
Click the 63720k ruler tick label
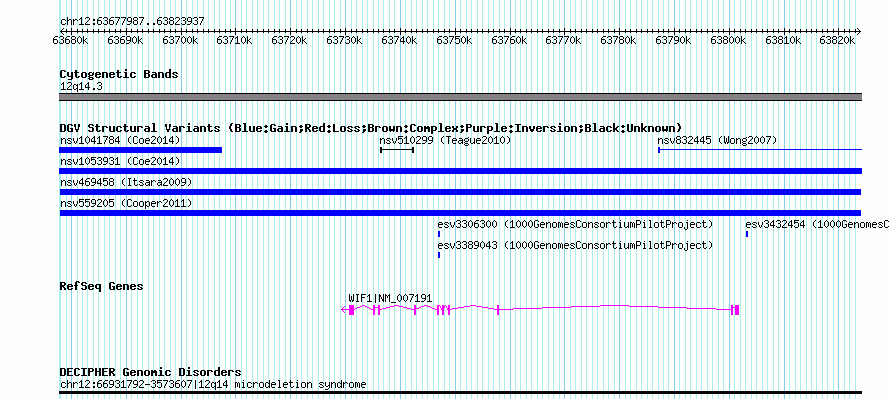289,40
